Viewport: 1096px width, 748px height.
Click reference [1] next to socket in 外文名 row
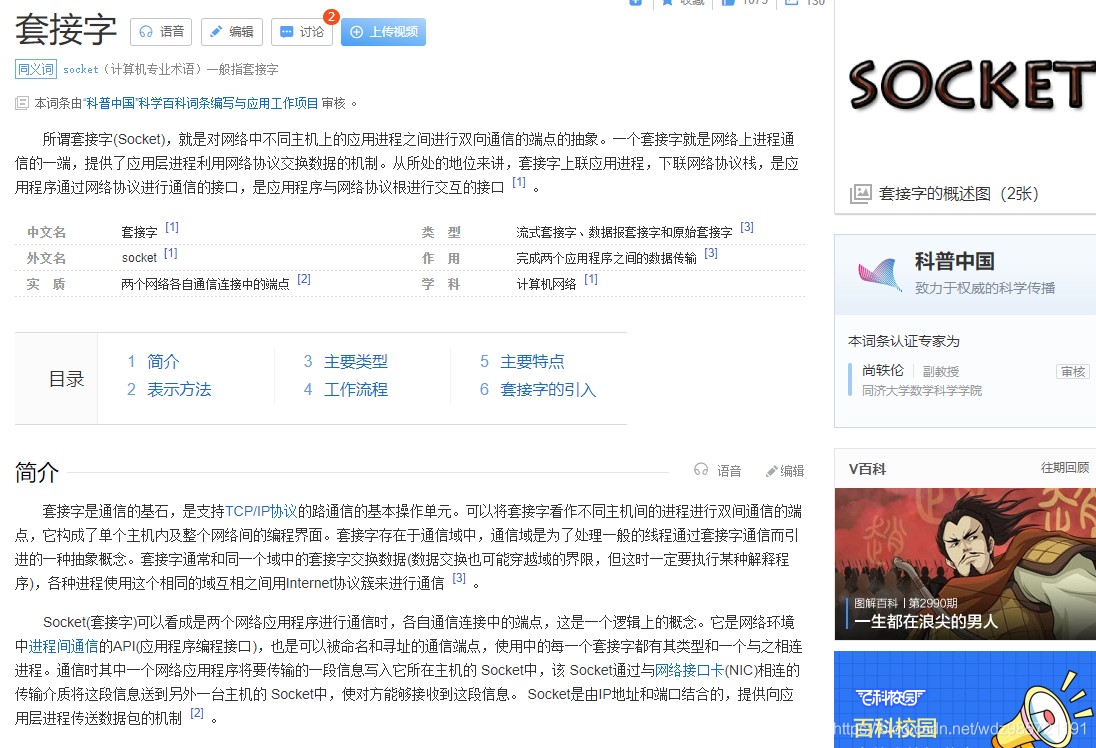point(171,253)
